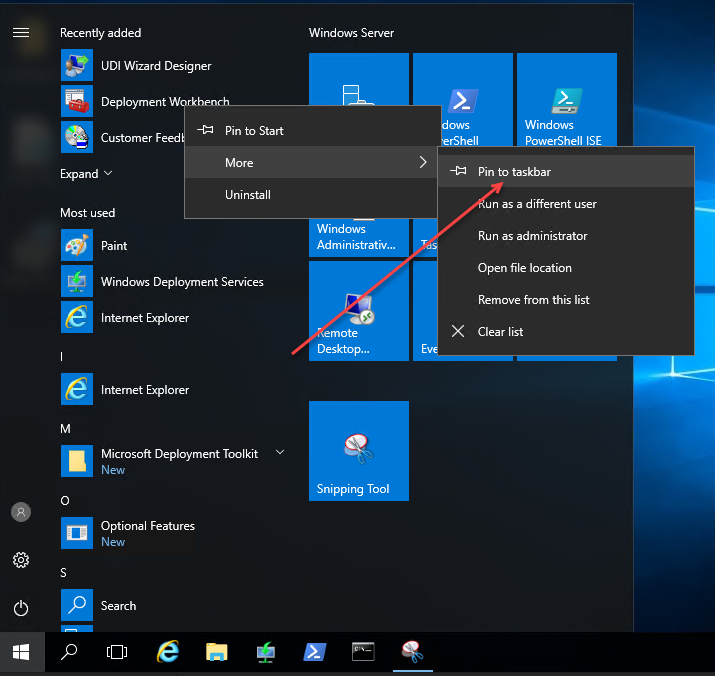
Task: Open the Settings gear icon
Action: 21,560
